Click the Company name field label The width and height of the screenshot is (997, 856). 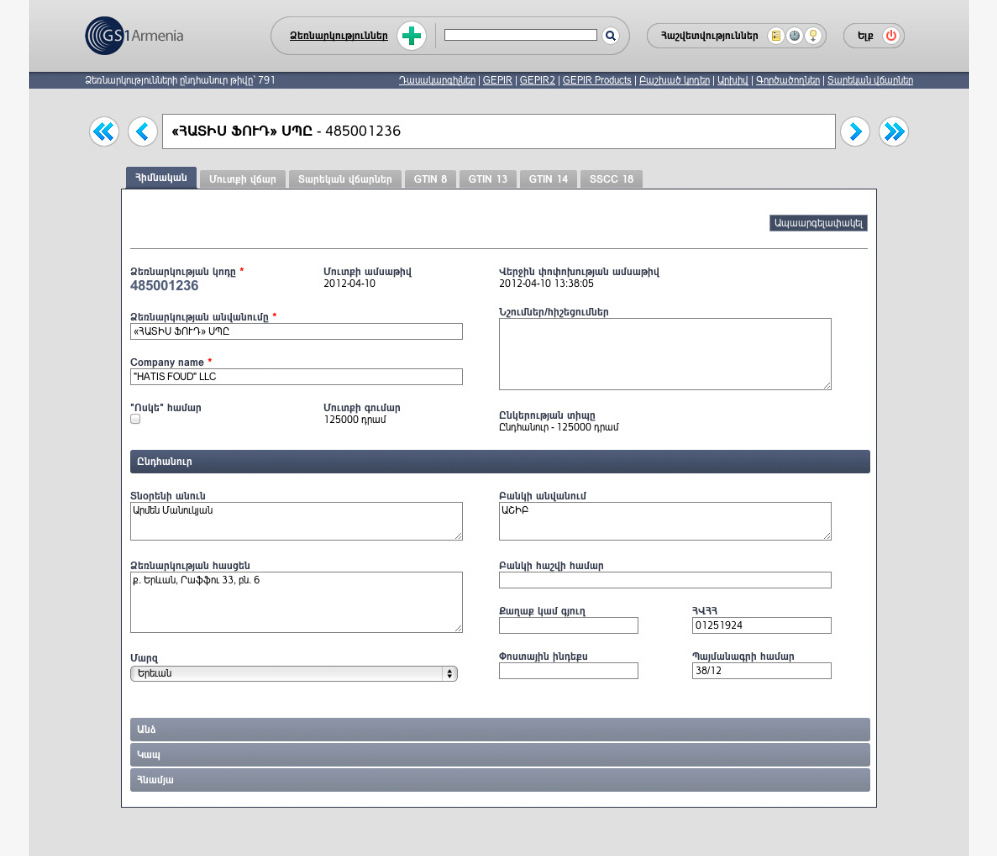(167, 362)
